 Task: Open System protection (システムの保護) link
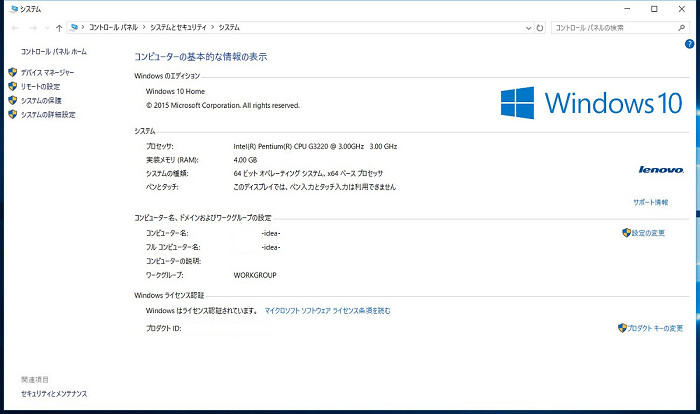click(41, 100)
